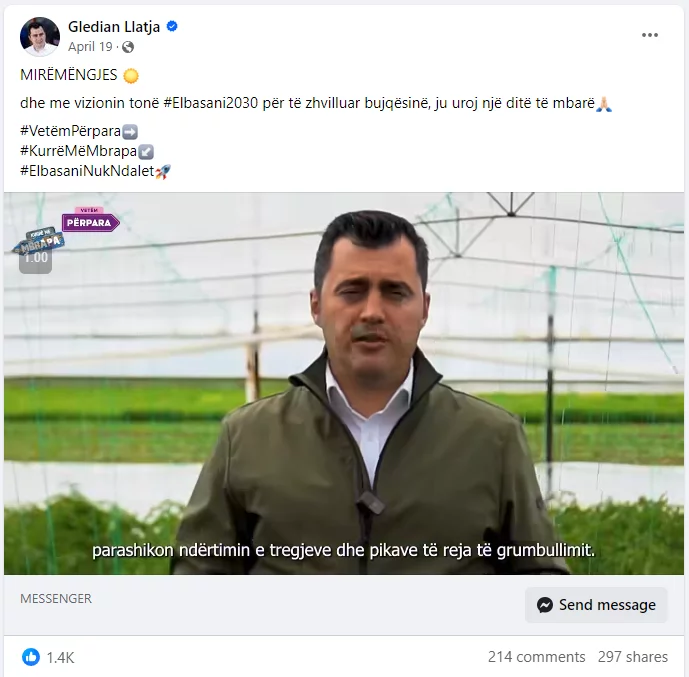Open Gledian Llatja profile picture
The image size is (689, 677).
(40, 37)
